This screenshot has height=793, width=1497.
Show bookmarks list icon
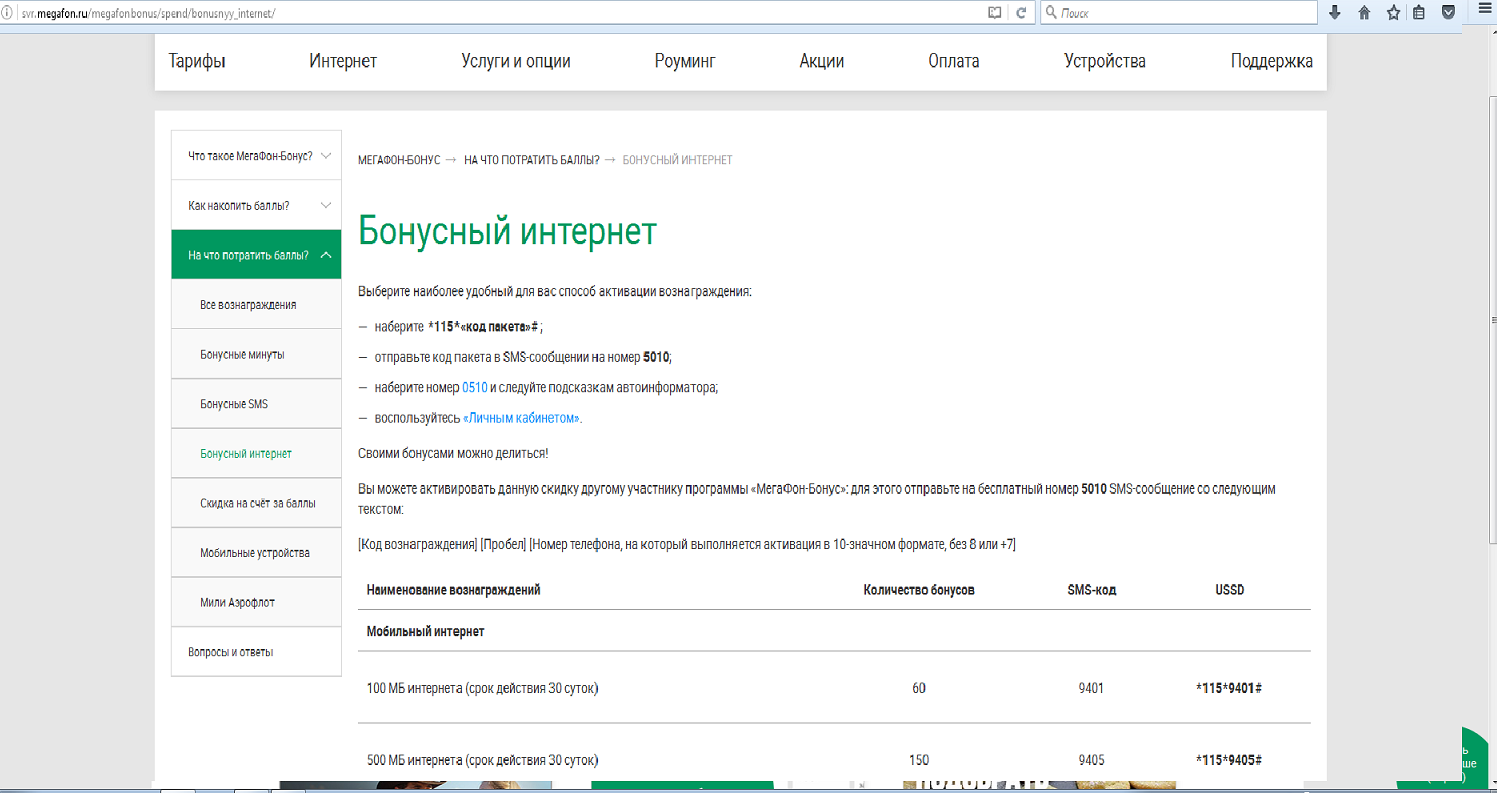(x=1419, y=13)
